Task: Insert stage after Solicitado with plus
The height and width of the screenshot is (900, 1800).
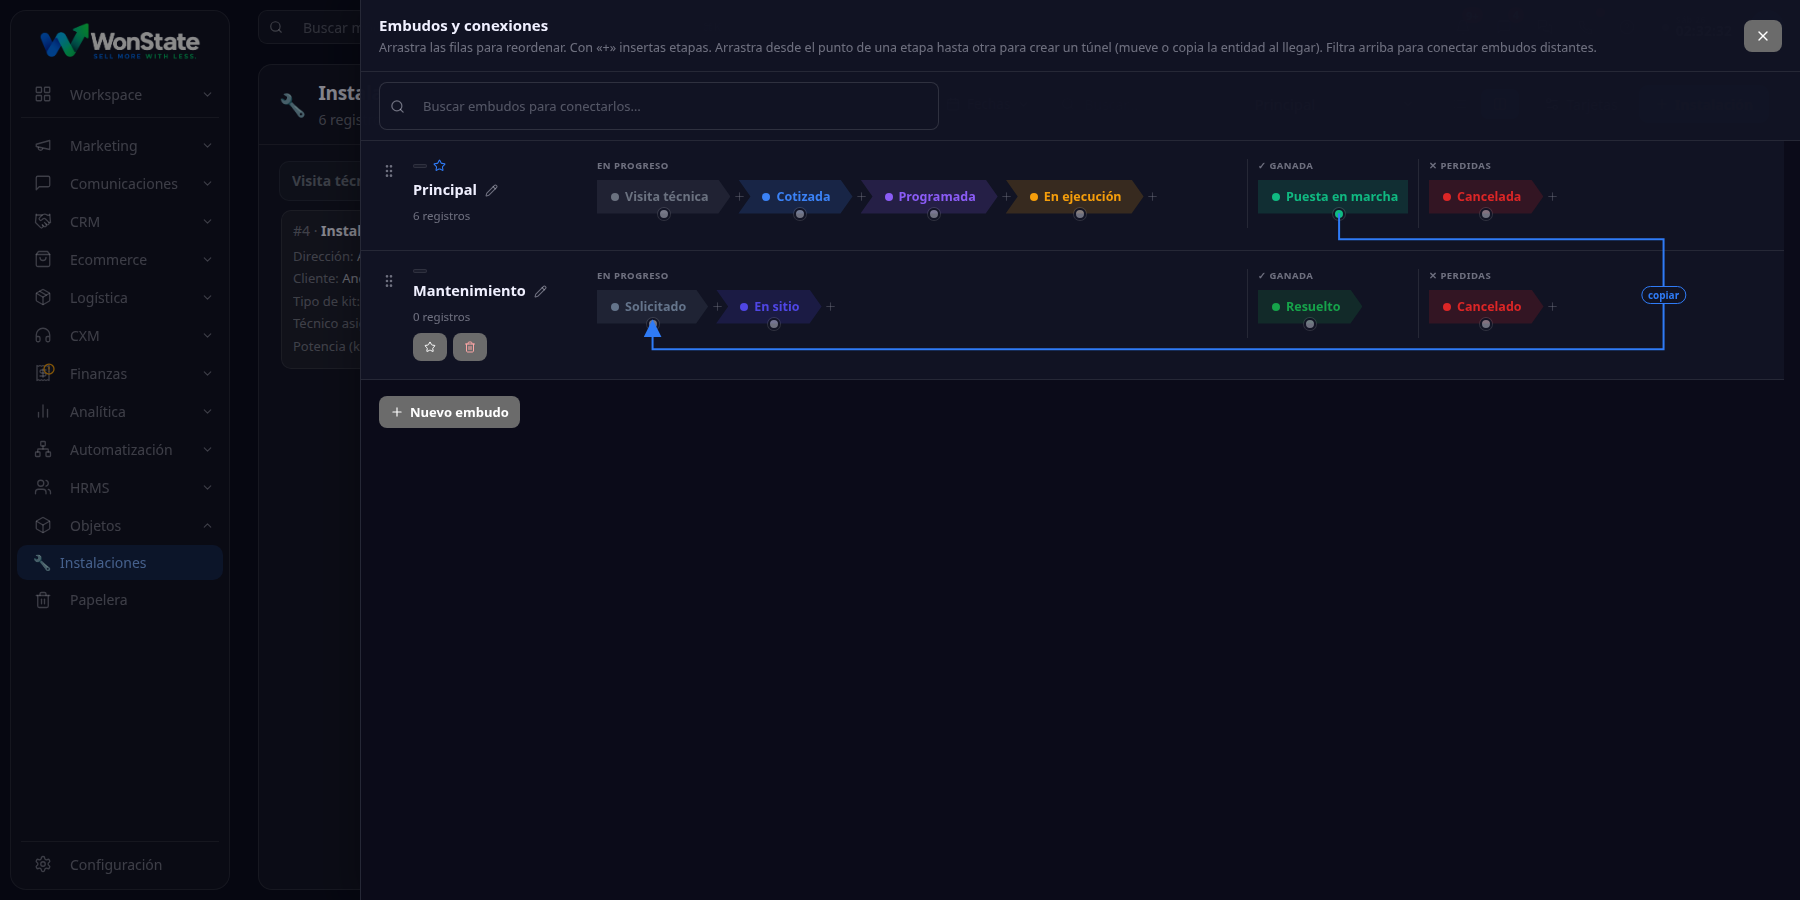Action: pos(717,307)
